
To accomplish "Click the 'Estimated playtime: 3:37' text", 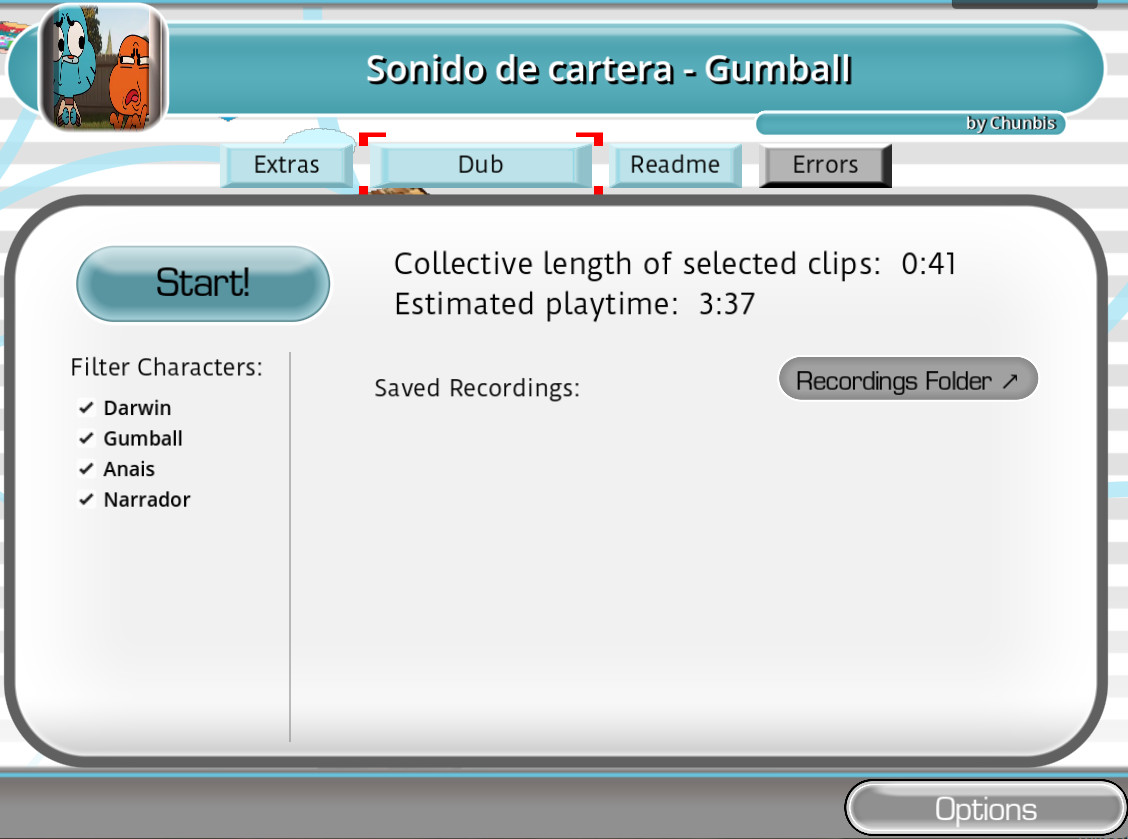I will (x=575, y=304).
